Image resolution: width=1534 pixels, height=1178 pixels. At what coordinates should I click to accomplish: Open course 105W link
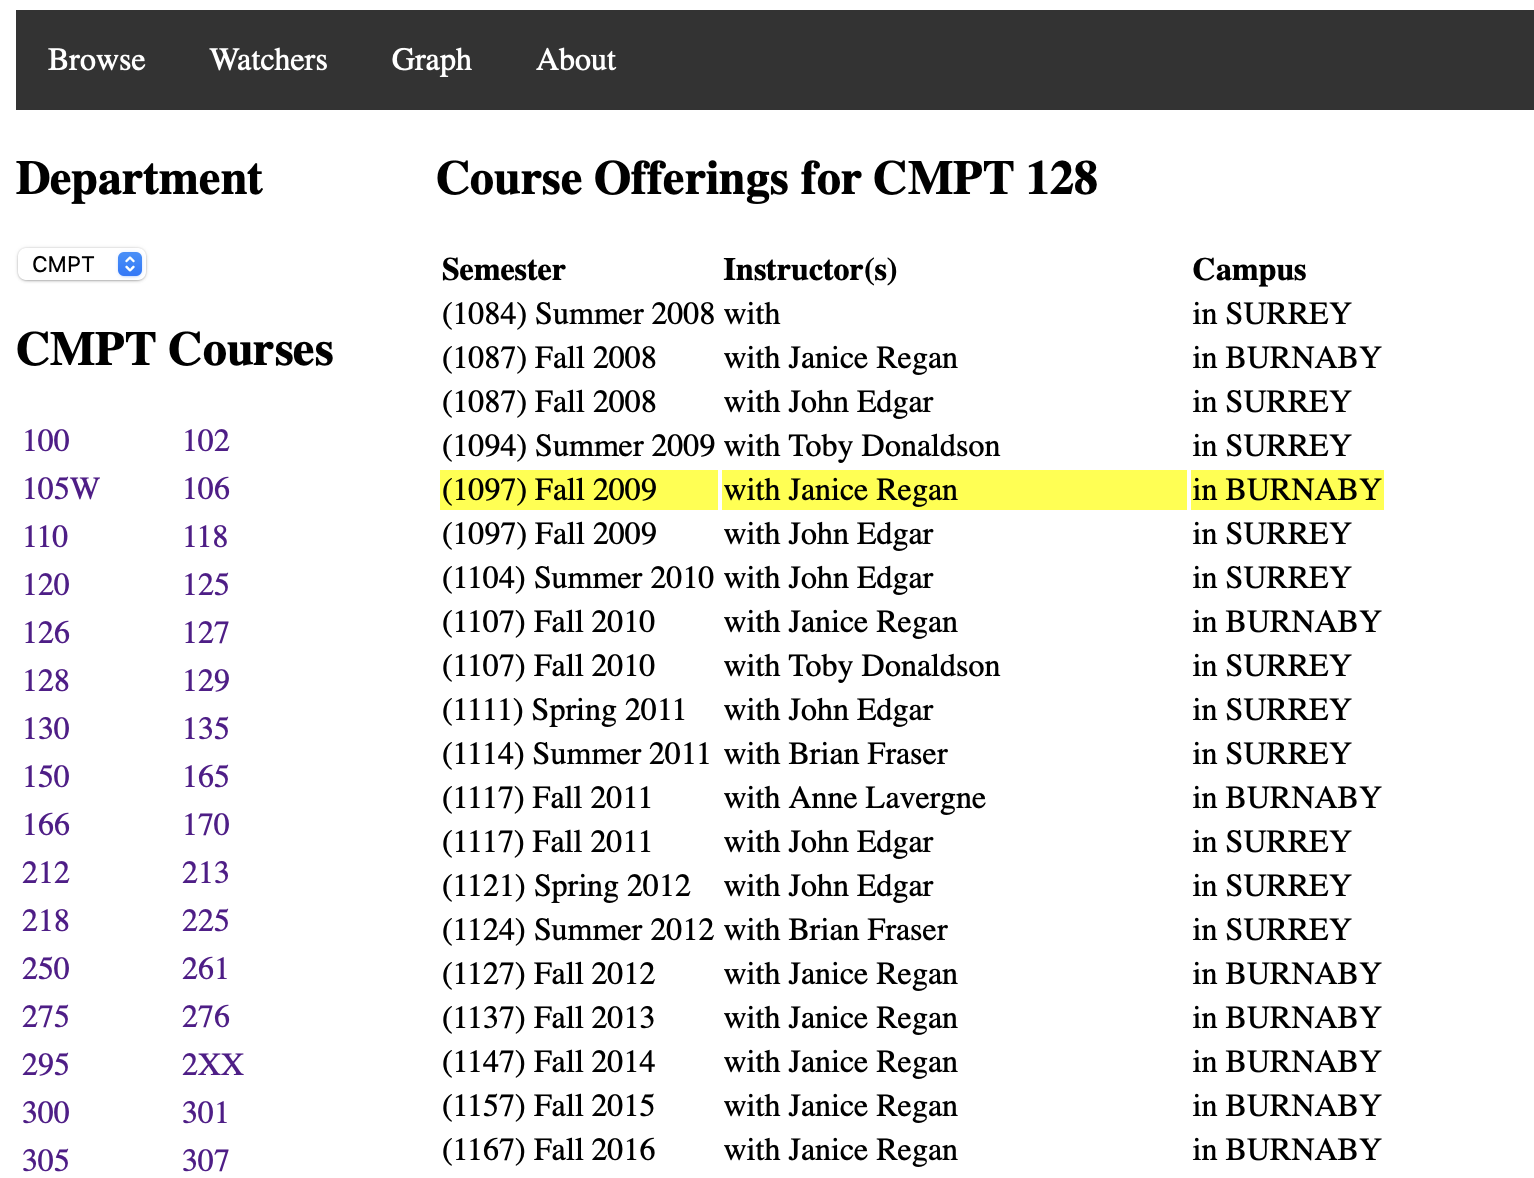pyautogui.click(x=61, y=489)
